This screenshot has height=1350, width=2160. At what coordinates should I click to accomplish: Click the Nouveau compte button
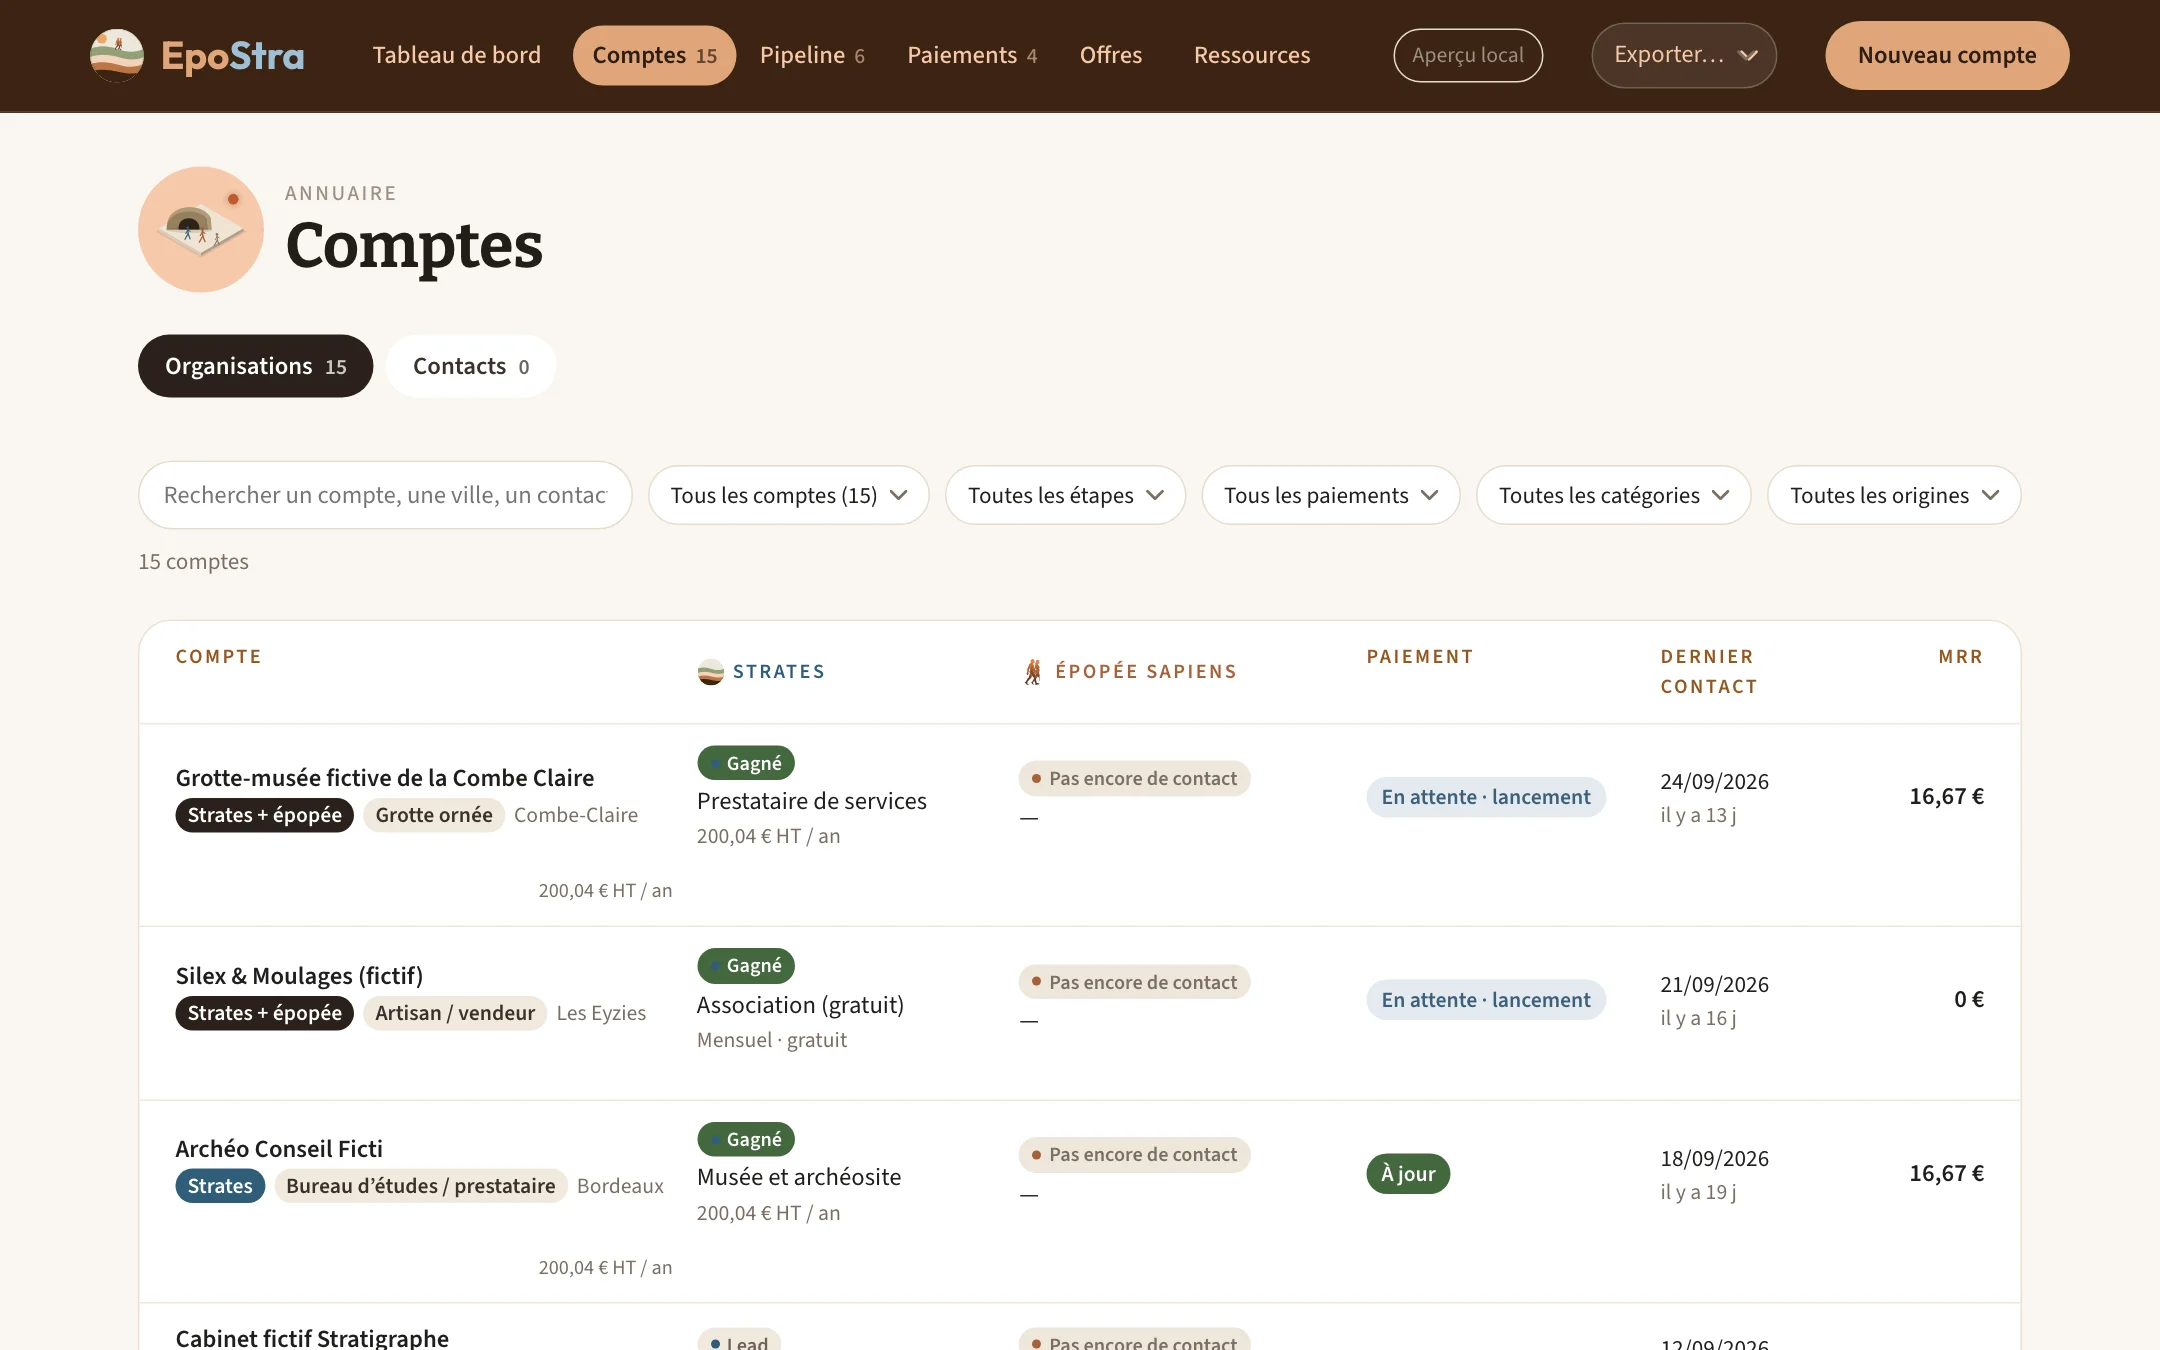click(1947, 55)
